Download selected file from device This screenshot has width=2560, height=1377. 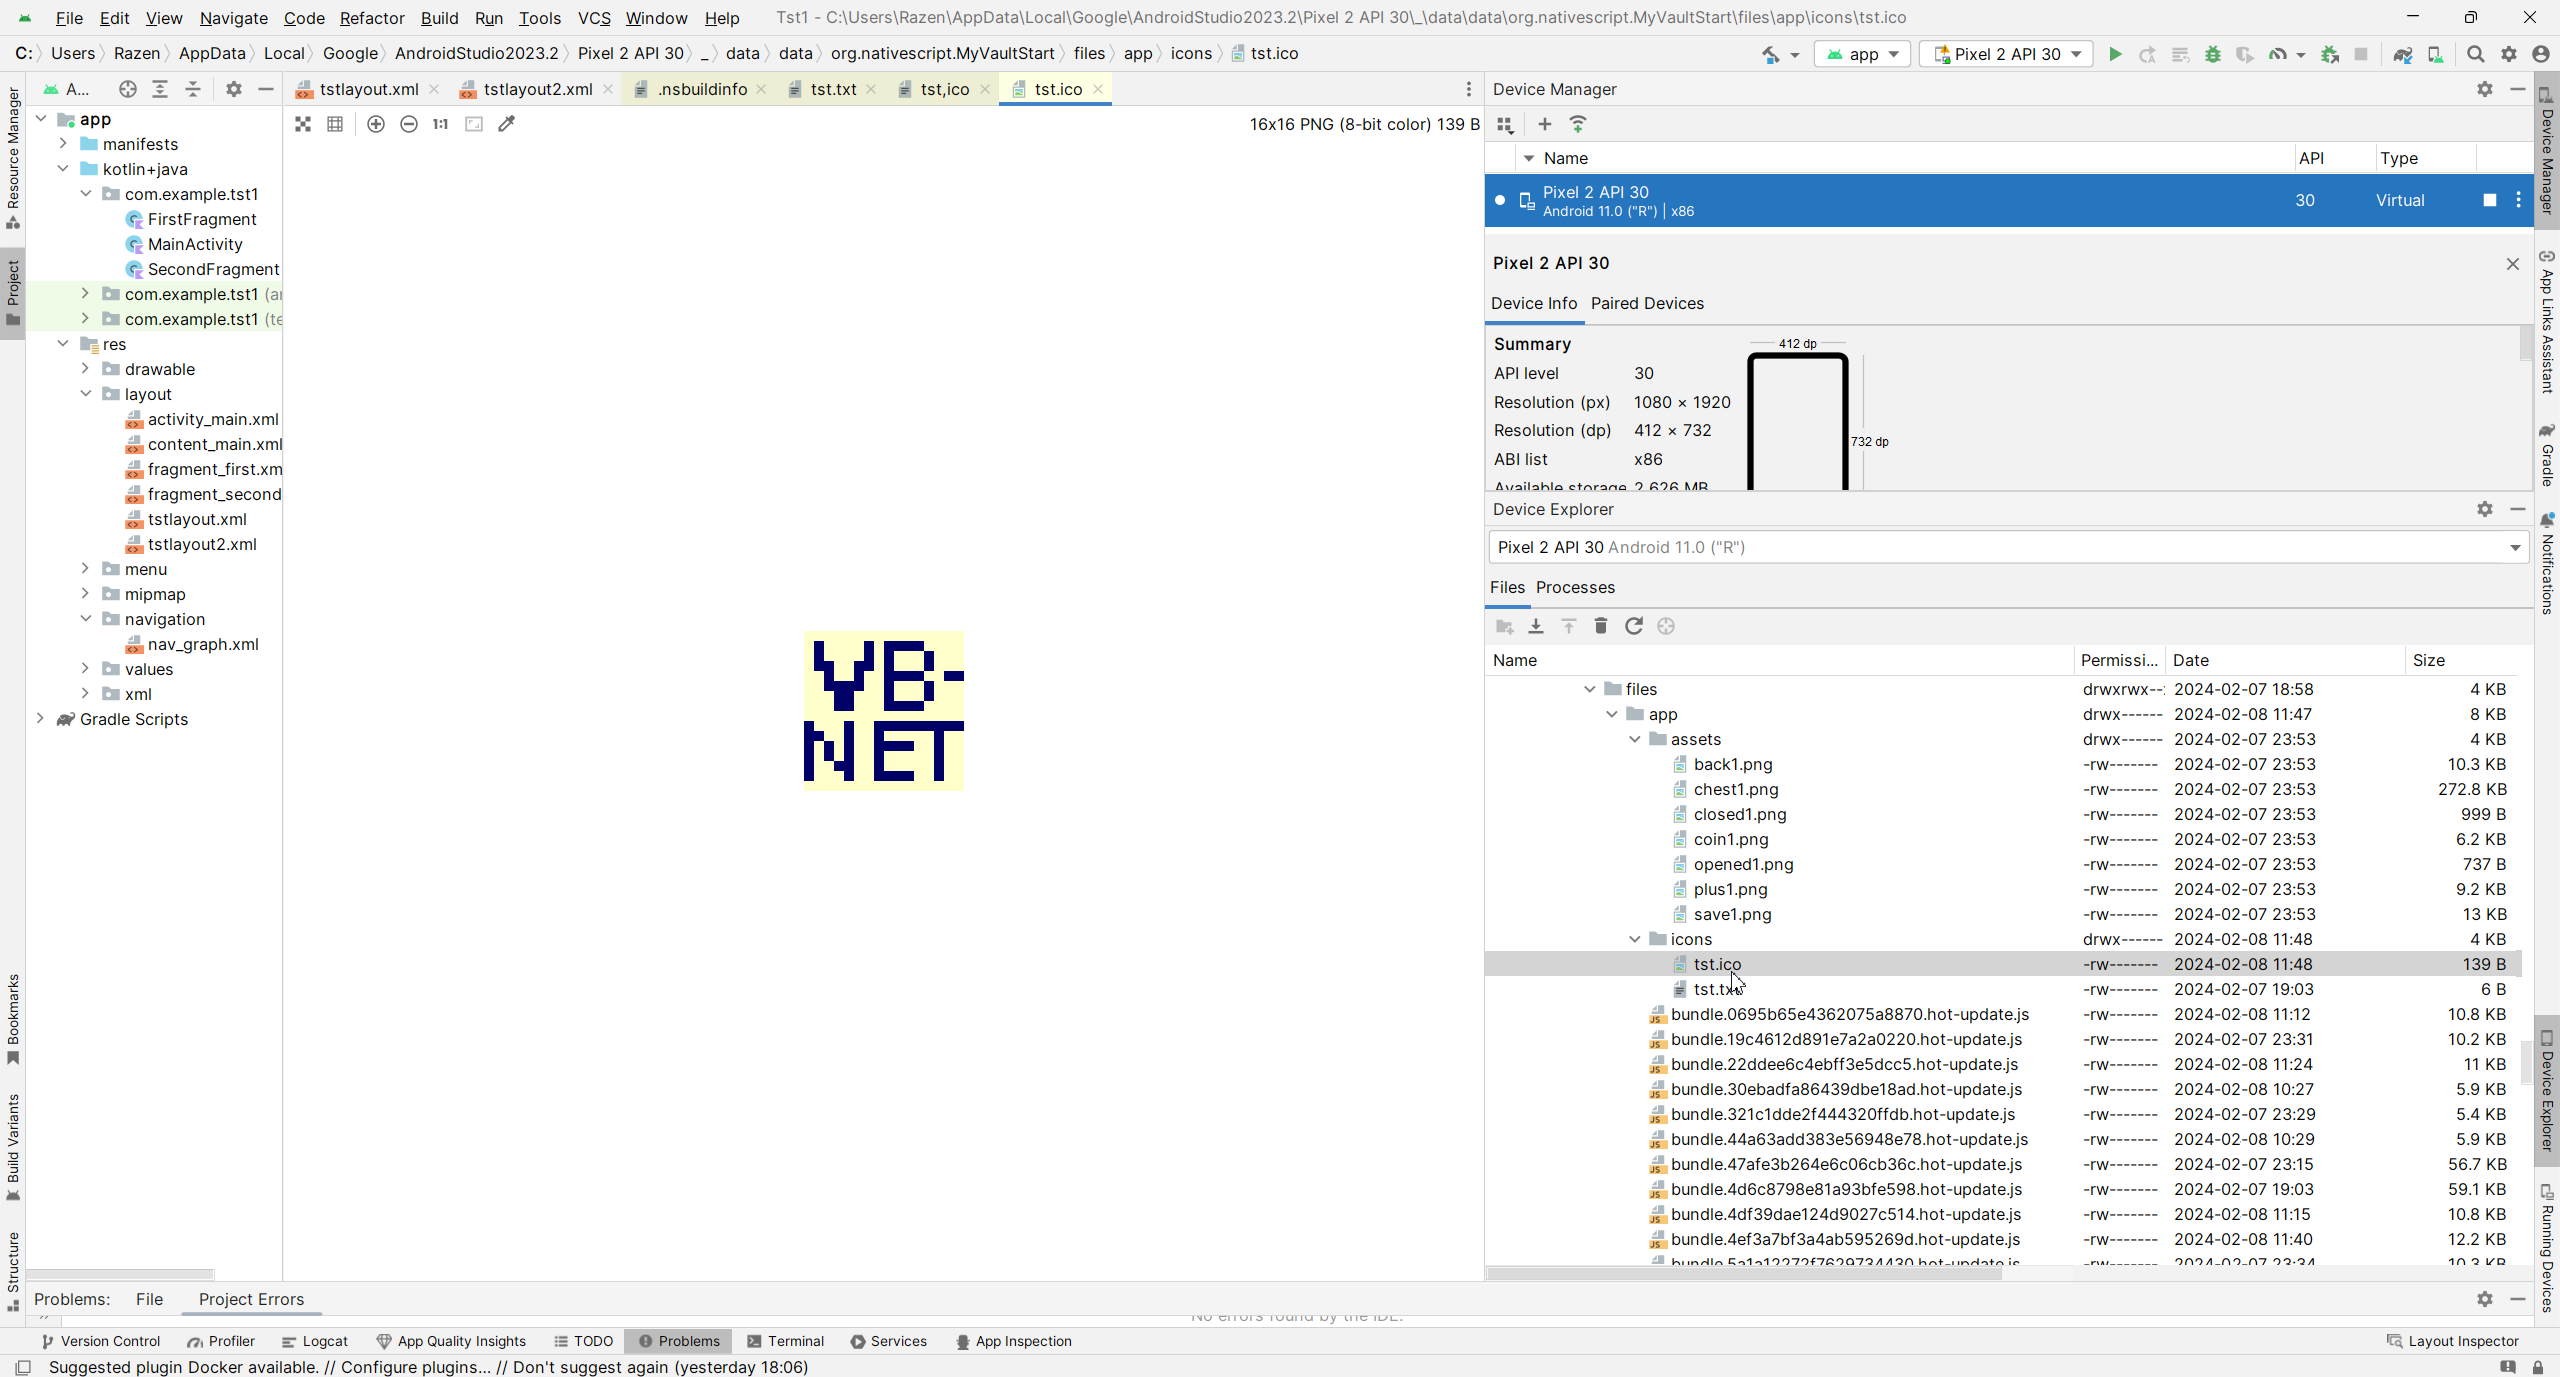(1536, 626)
